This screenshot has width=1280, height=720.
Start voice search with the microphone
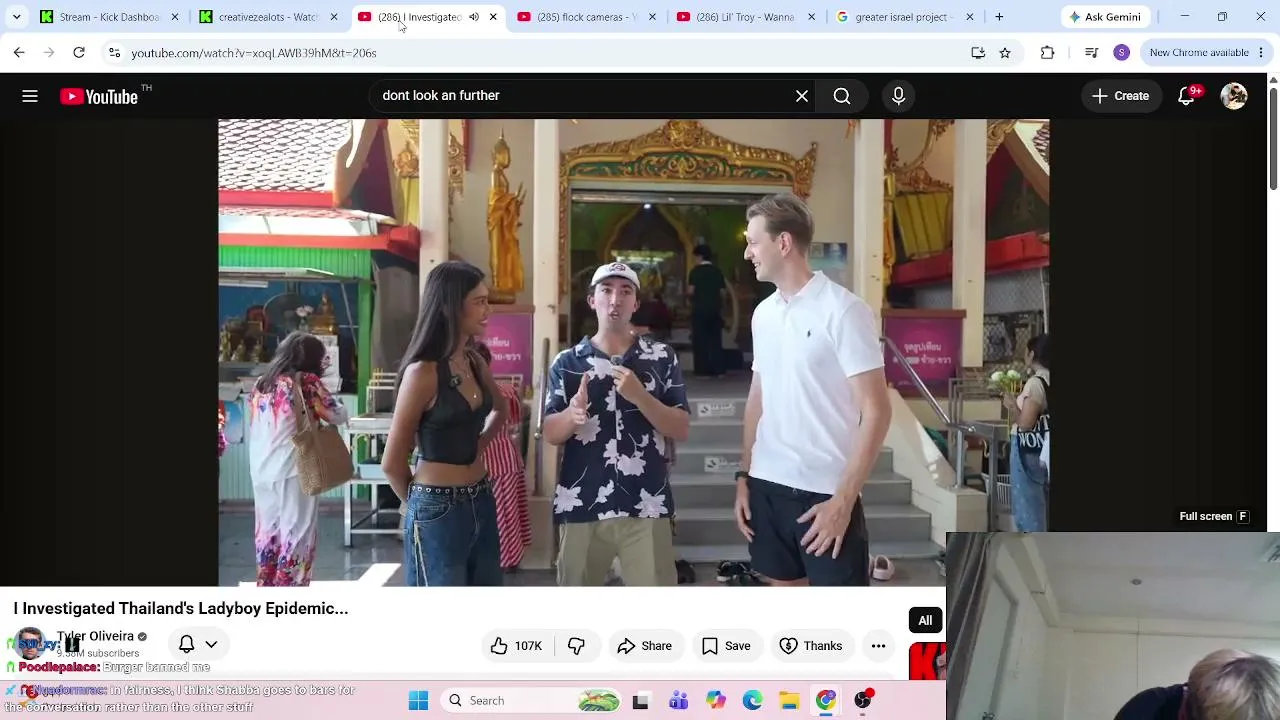[898, 96]
